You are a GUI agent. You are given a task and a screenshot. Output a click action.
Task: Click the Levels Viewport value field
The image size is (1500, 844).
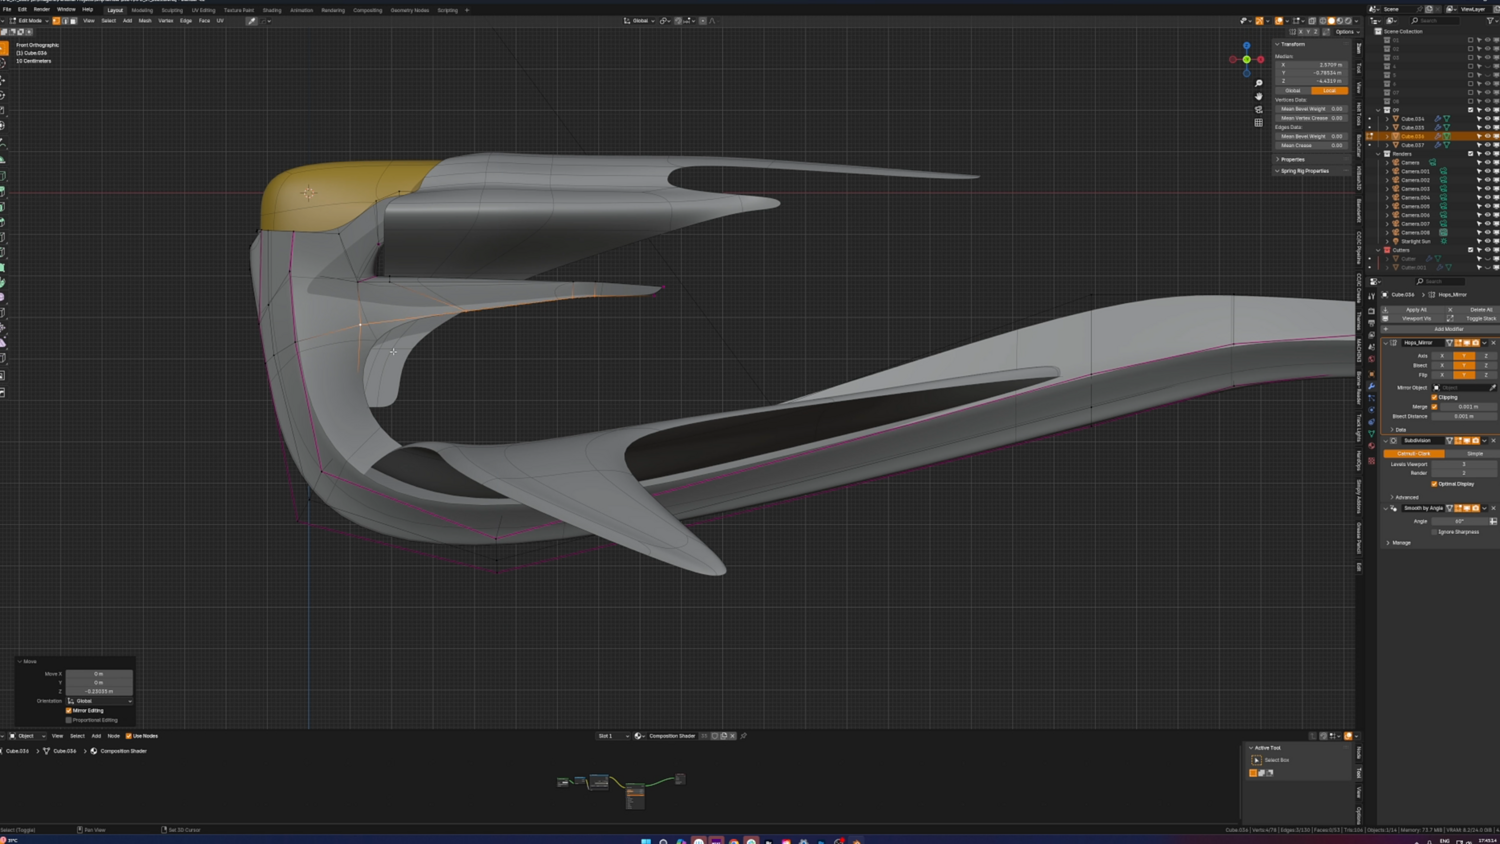[1464, 464]
